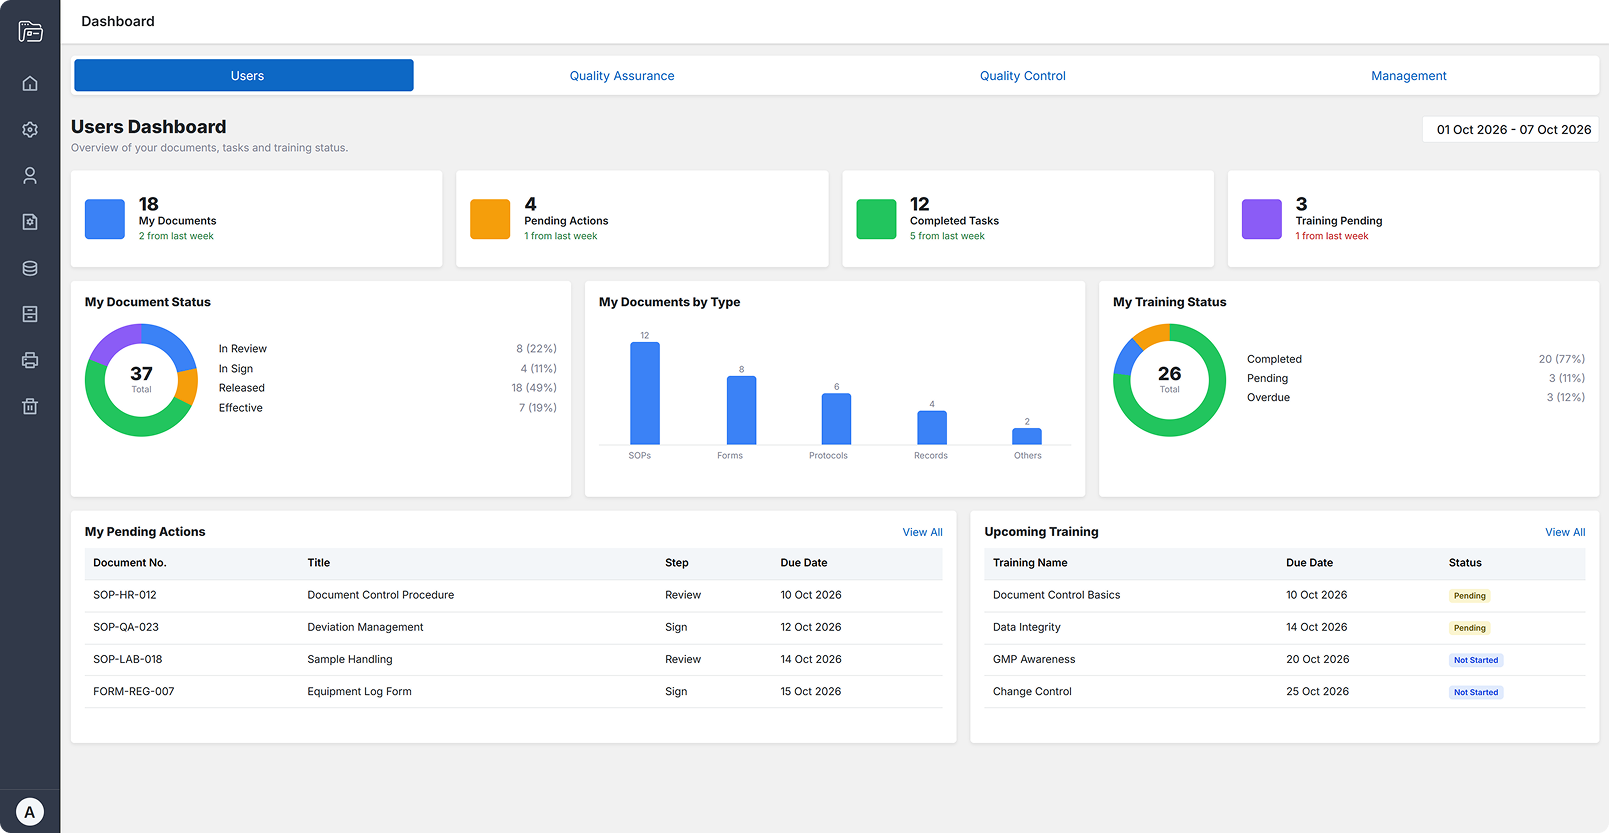Viewport: 1609px width, 833px height.
Task: Switch to the Users tab
Action: [x=244, y=75]
